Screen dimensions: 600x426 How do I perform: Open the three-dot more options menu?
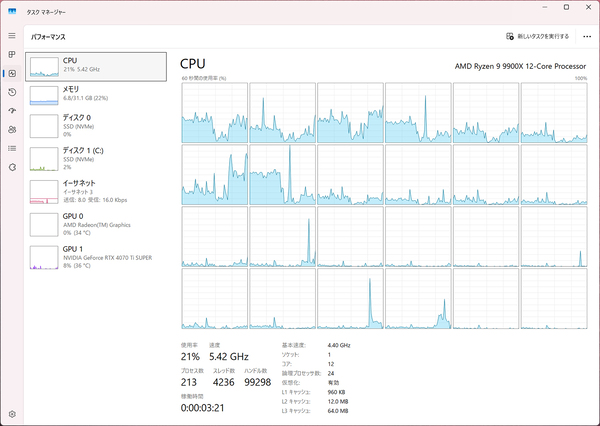click(587, 36)
